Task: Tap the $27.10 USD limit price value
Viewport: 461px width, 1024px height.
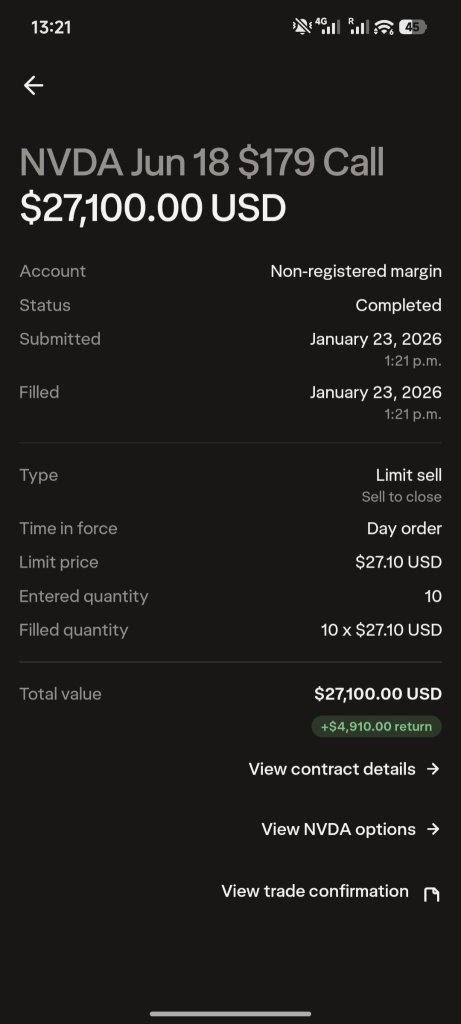Action: click(x=398, y=562)
